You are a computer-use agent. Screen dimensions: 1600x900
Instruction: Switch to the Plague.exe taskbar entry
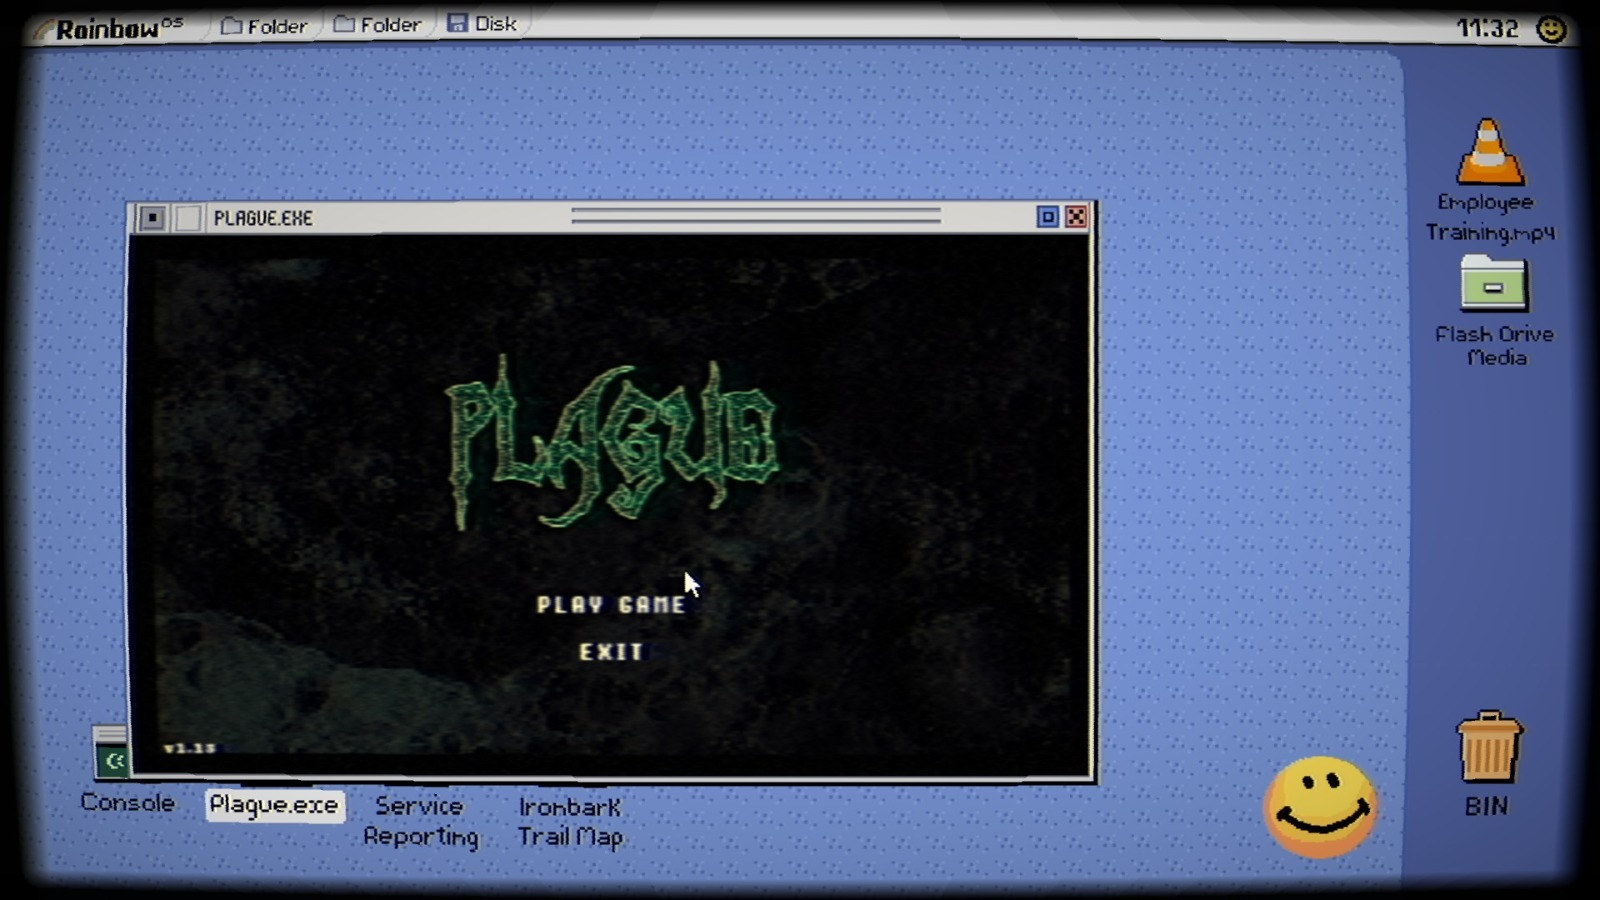point(275,804)
